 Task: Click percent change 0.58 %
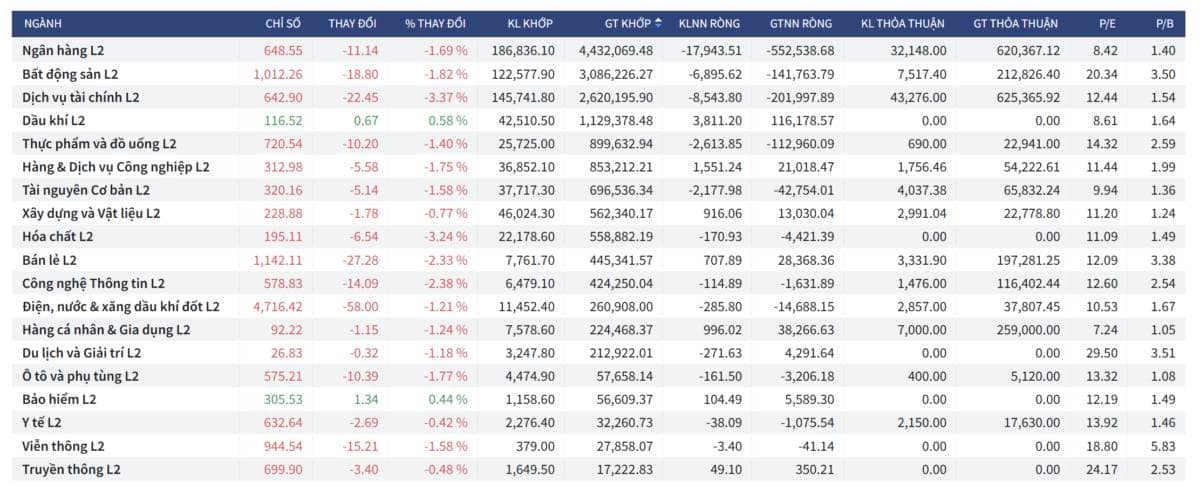[x=447, y=119]
